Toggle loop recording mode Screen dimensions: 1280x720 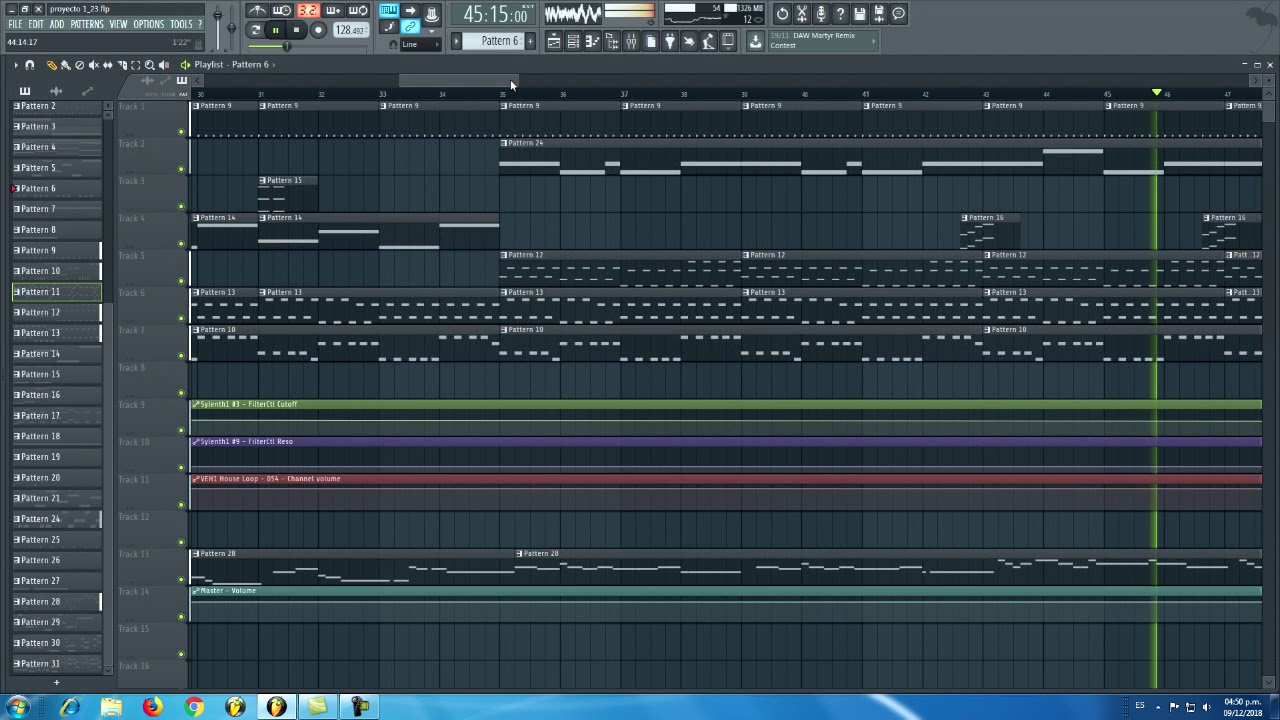pyautogui.click(x=357, y=10)
